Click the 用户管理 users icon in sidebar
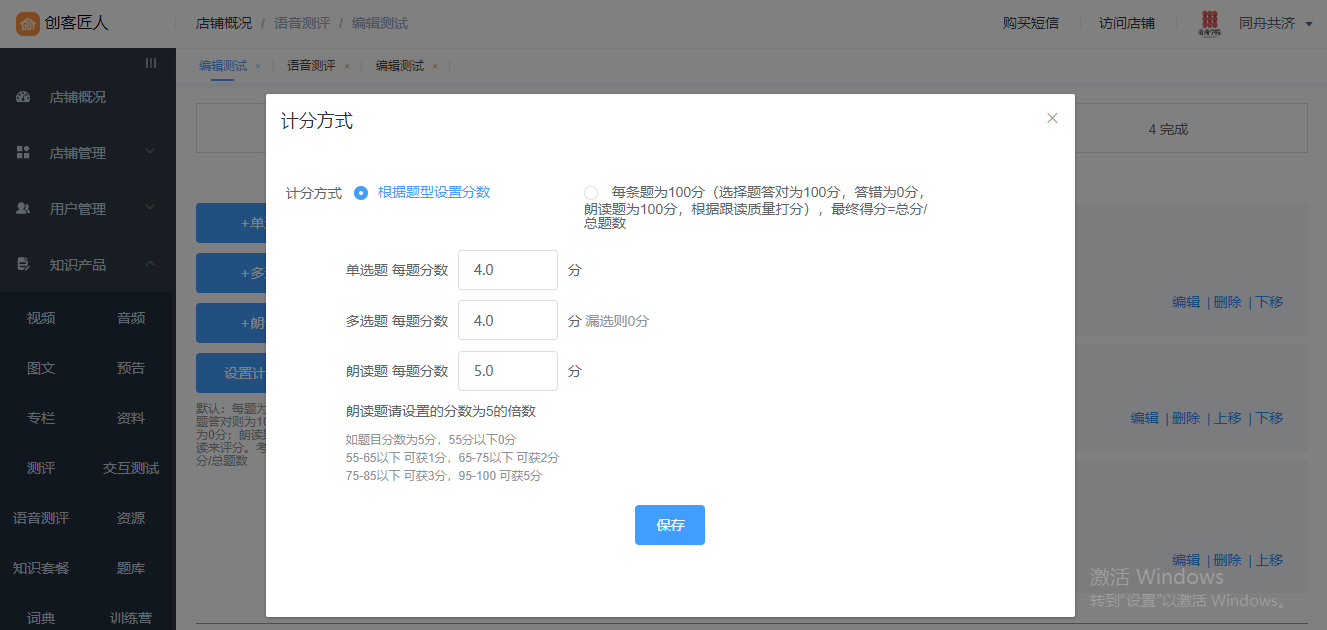1327x630 pixels. tap(23, 209)
